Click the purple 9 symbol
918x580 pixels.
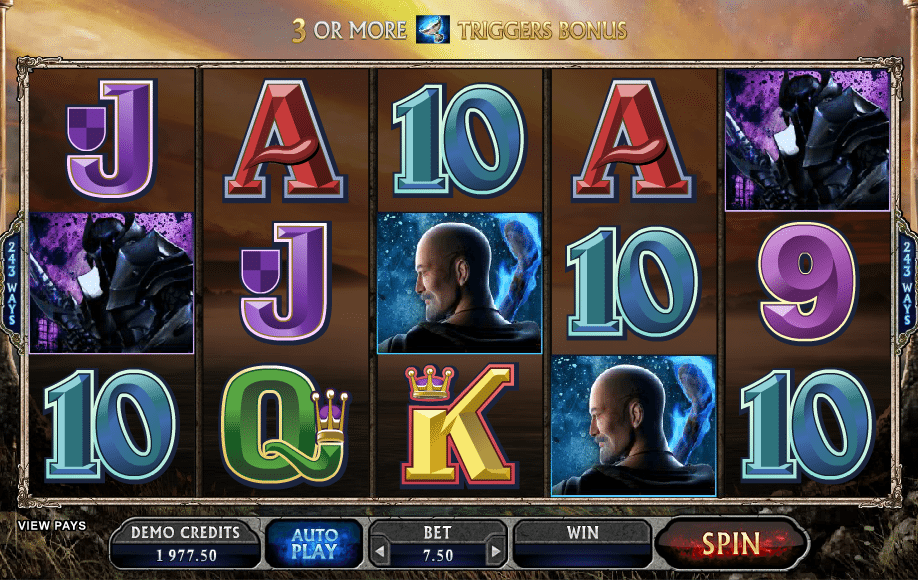(807, 283)
